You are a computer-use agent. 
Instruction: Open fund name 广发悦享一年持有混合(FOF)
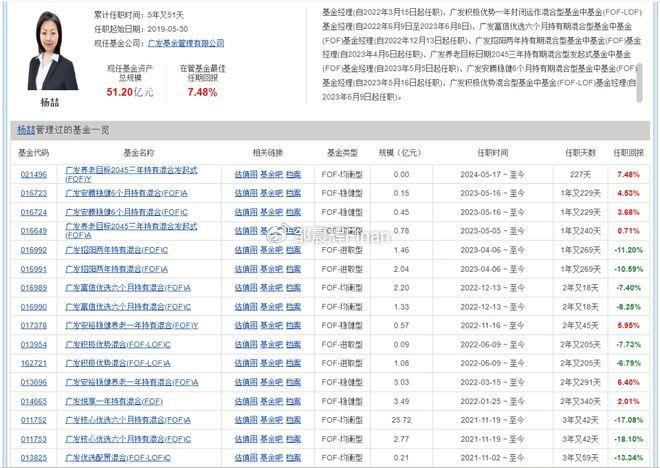pyautogui.click(x=114, y=401)
